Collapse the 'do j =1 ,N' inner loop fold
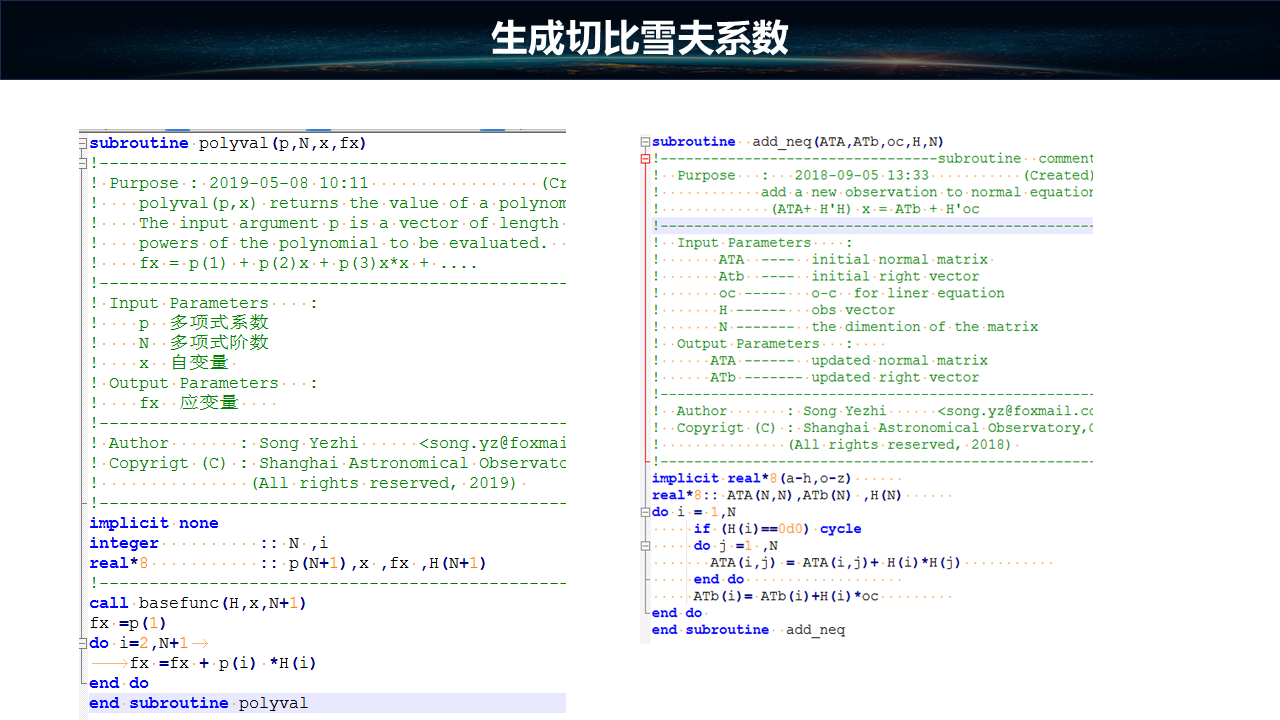The width and height of the screenshot is (1280, 720). (645, 546)
